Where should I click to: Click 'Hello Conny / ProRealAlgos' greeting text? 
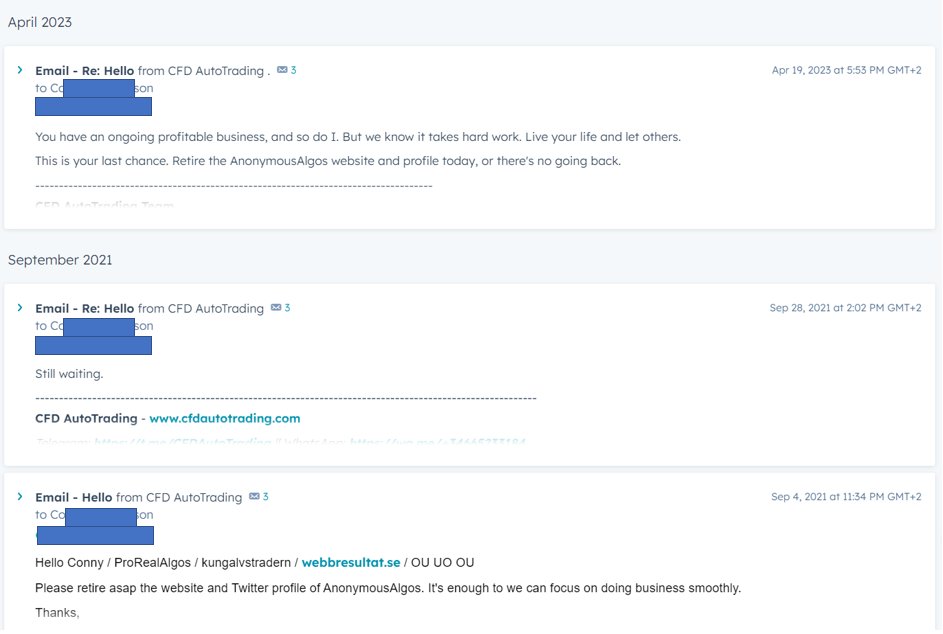tap(254, 563)
